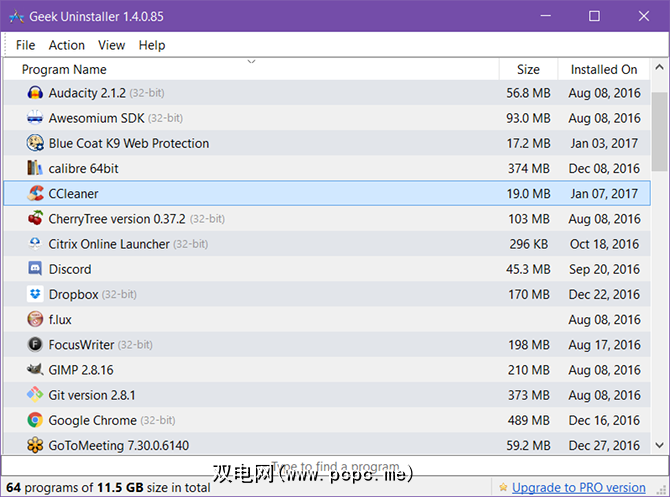
Task: Select the GIMP 2.8.16 program name
Action: 81,370
